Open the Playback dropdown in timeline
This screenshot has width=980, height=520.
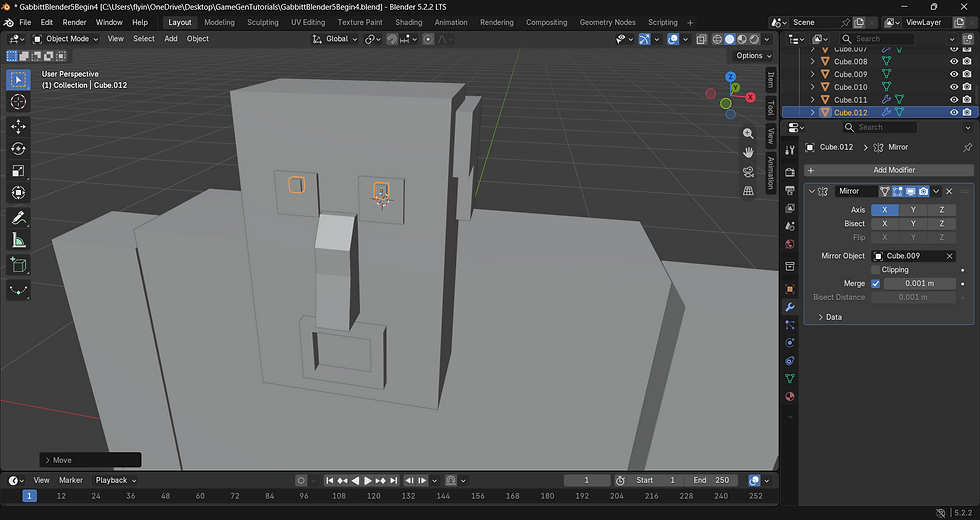(116, 481)
